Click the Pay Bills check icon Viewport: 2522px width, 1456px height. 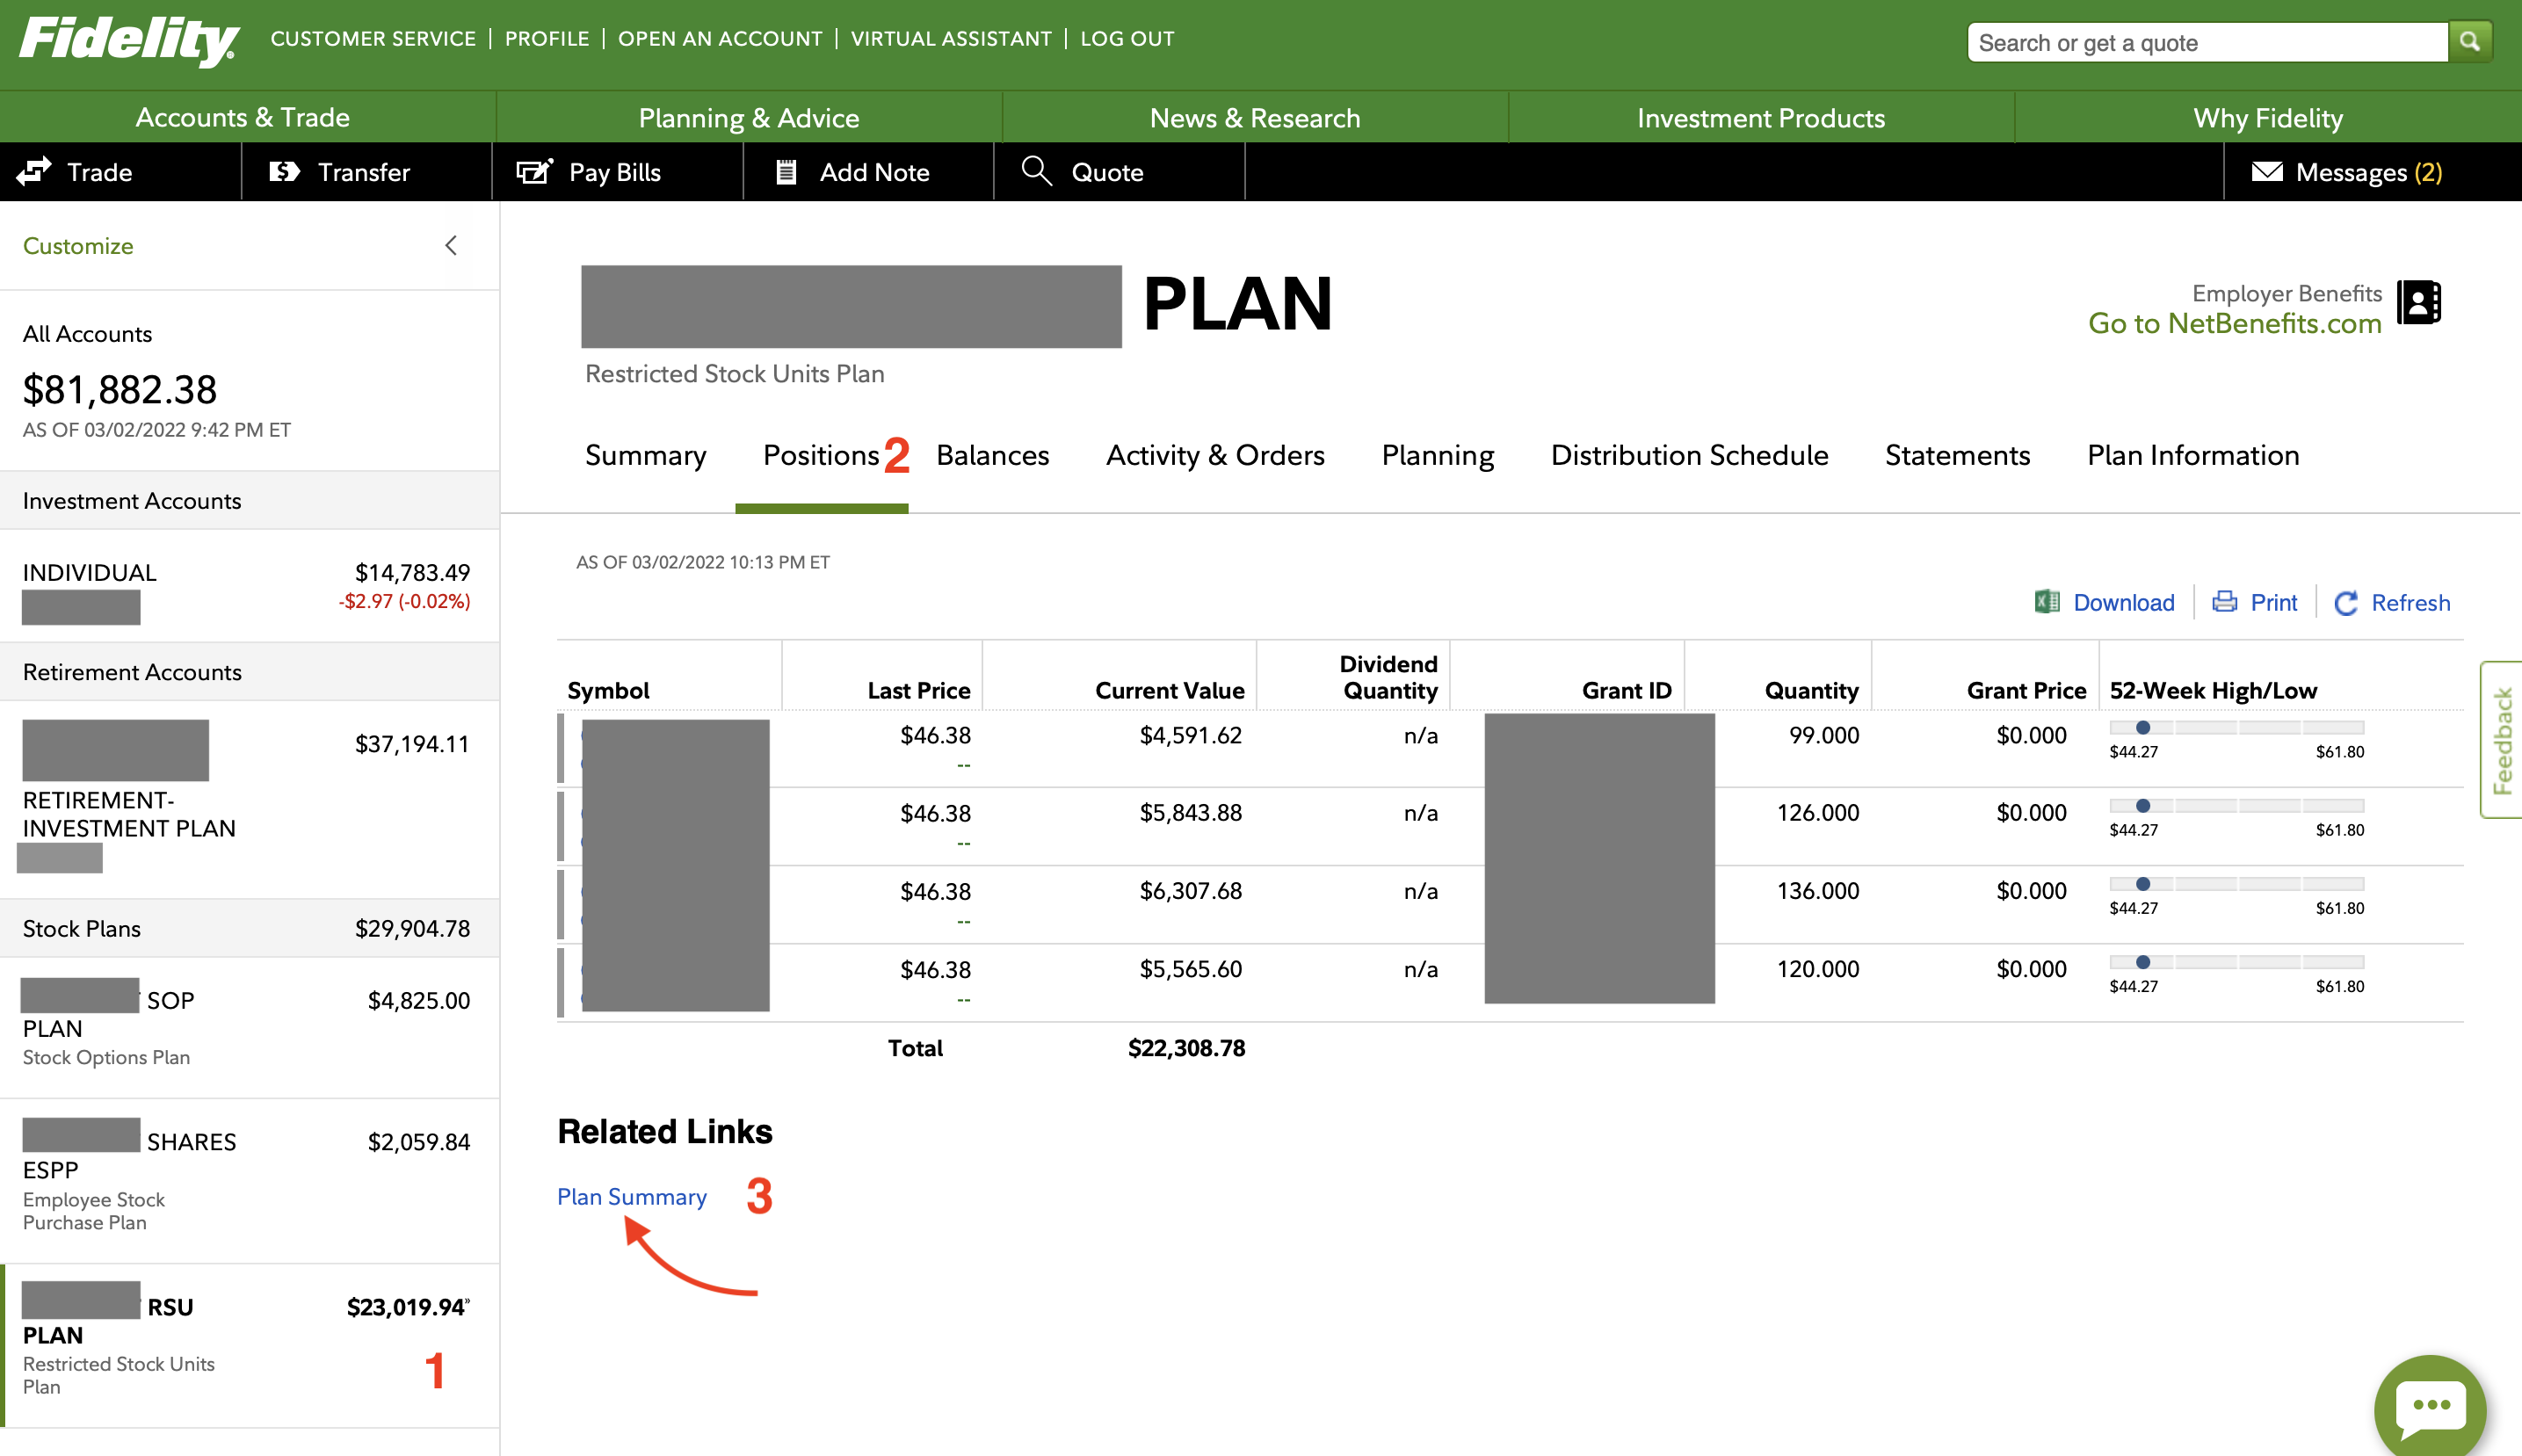[534, 171]
